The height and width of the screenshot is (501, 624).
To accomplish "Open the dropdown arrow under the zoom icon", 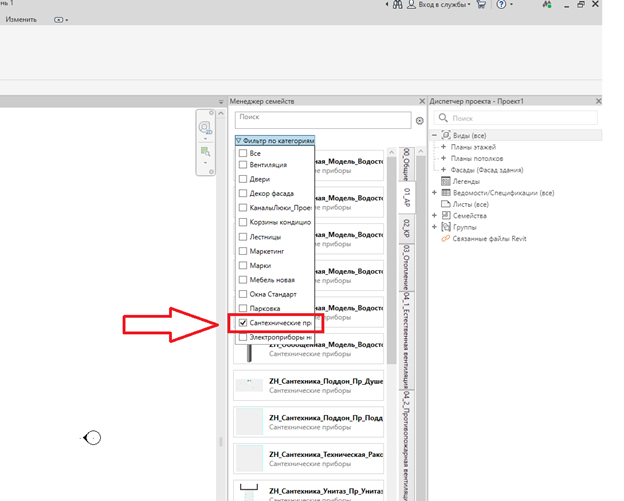I will tap(205, 163).
